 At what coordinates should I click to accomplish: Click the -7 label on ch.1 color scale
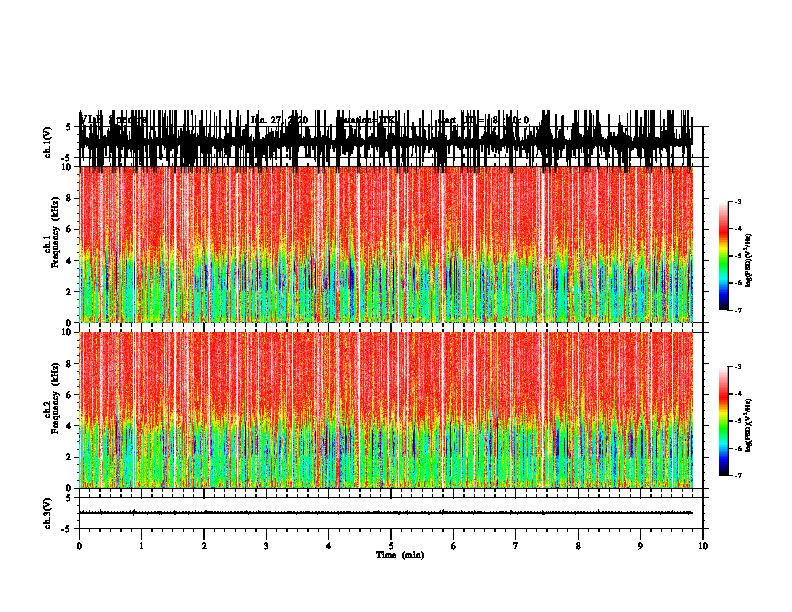(x=737, y=310)
